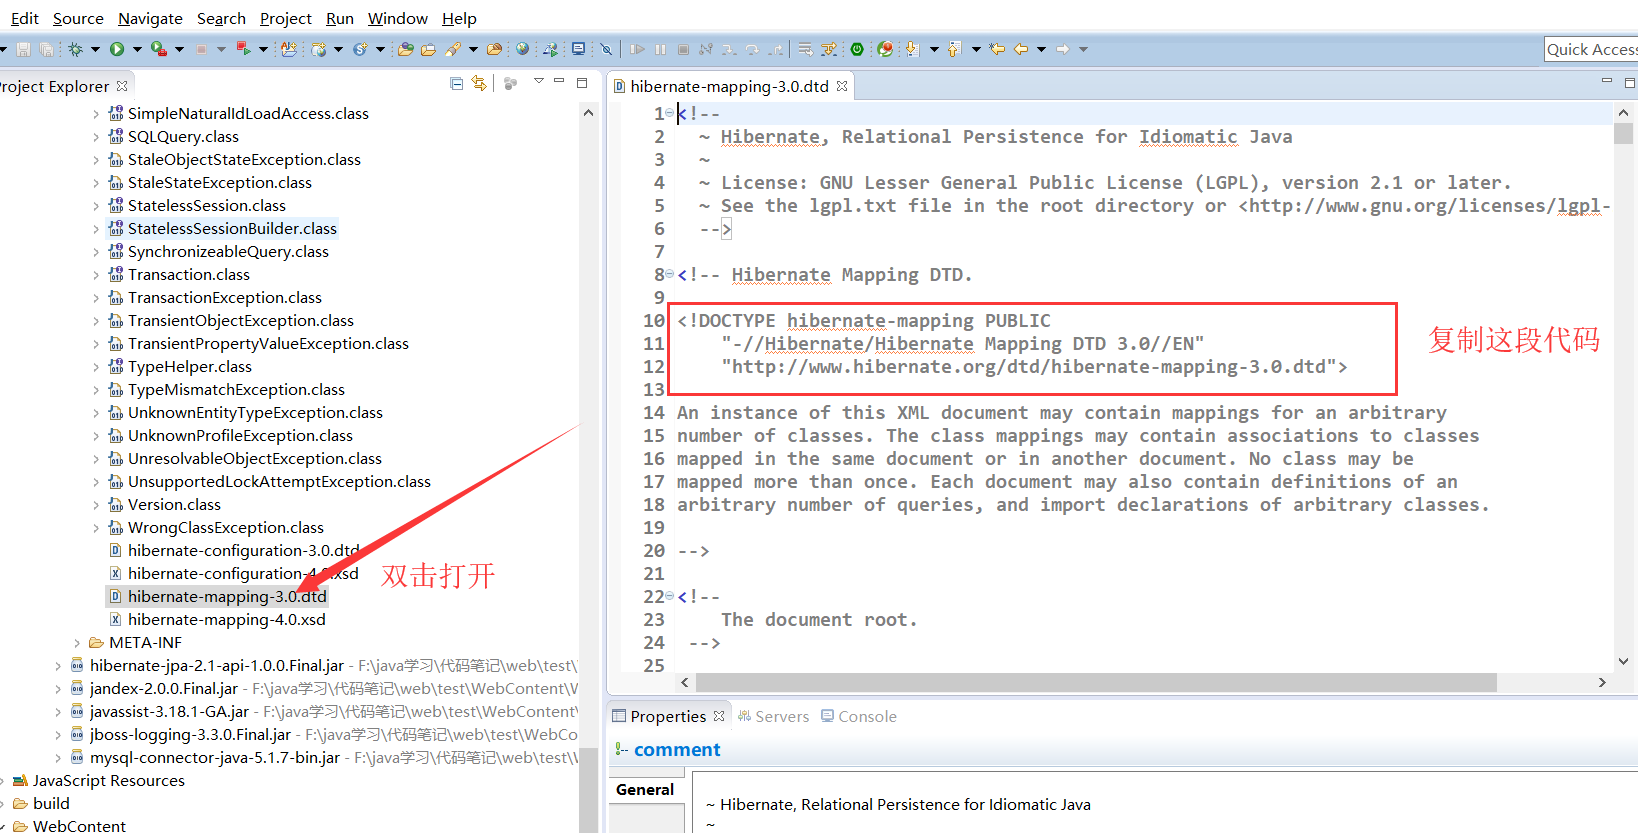Start debugging with the bug icon
The width and height of the screenshot is (1638, 833).
tap(75, 49)
